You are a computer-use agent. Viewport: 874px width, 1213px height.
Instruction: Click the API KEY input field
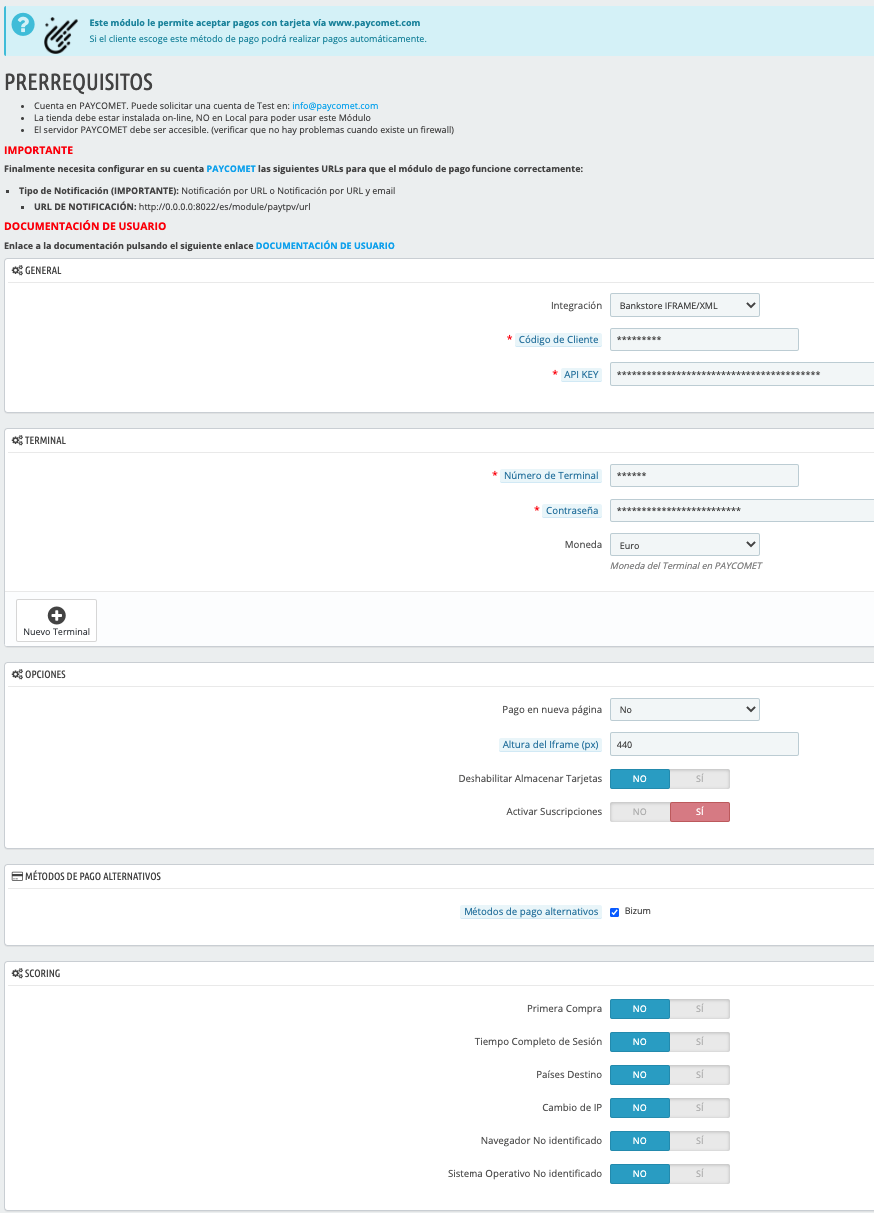(x=740, y=374)
